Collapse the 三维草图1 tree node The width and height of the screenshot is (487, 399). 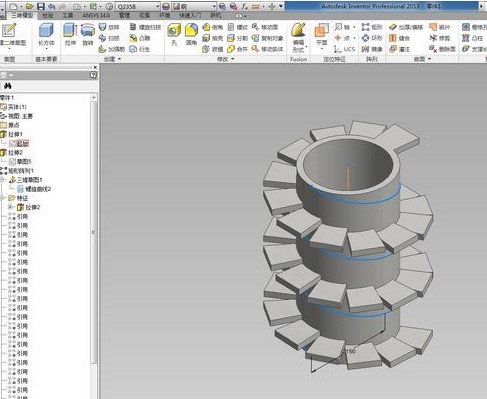(x=3, y=180)
